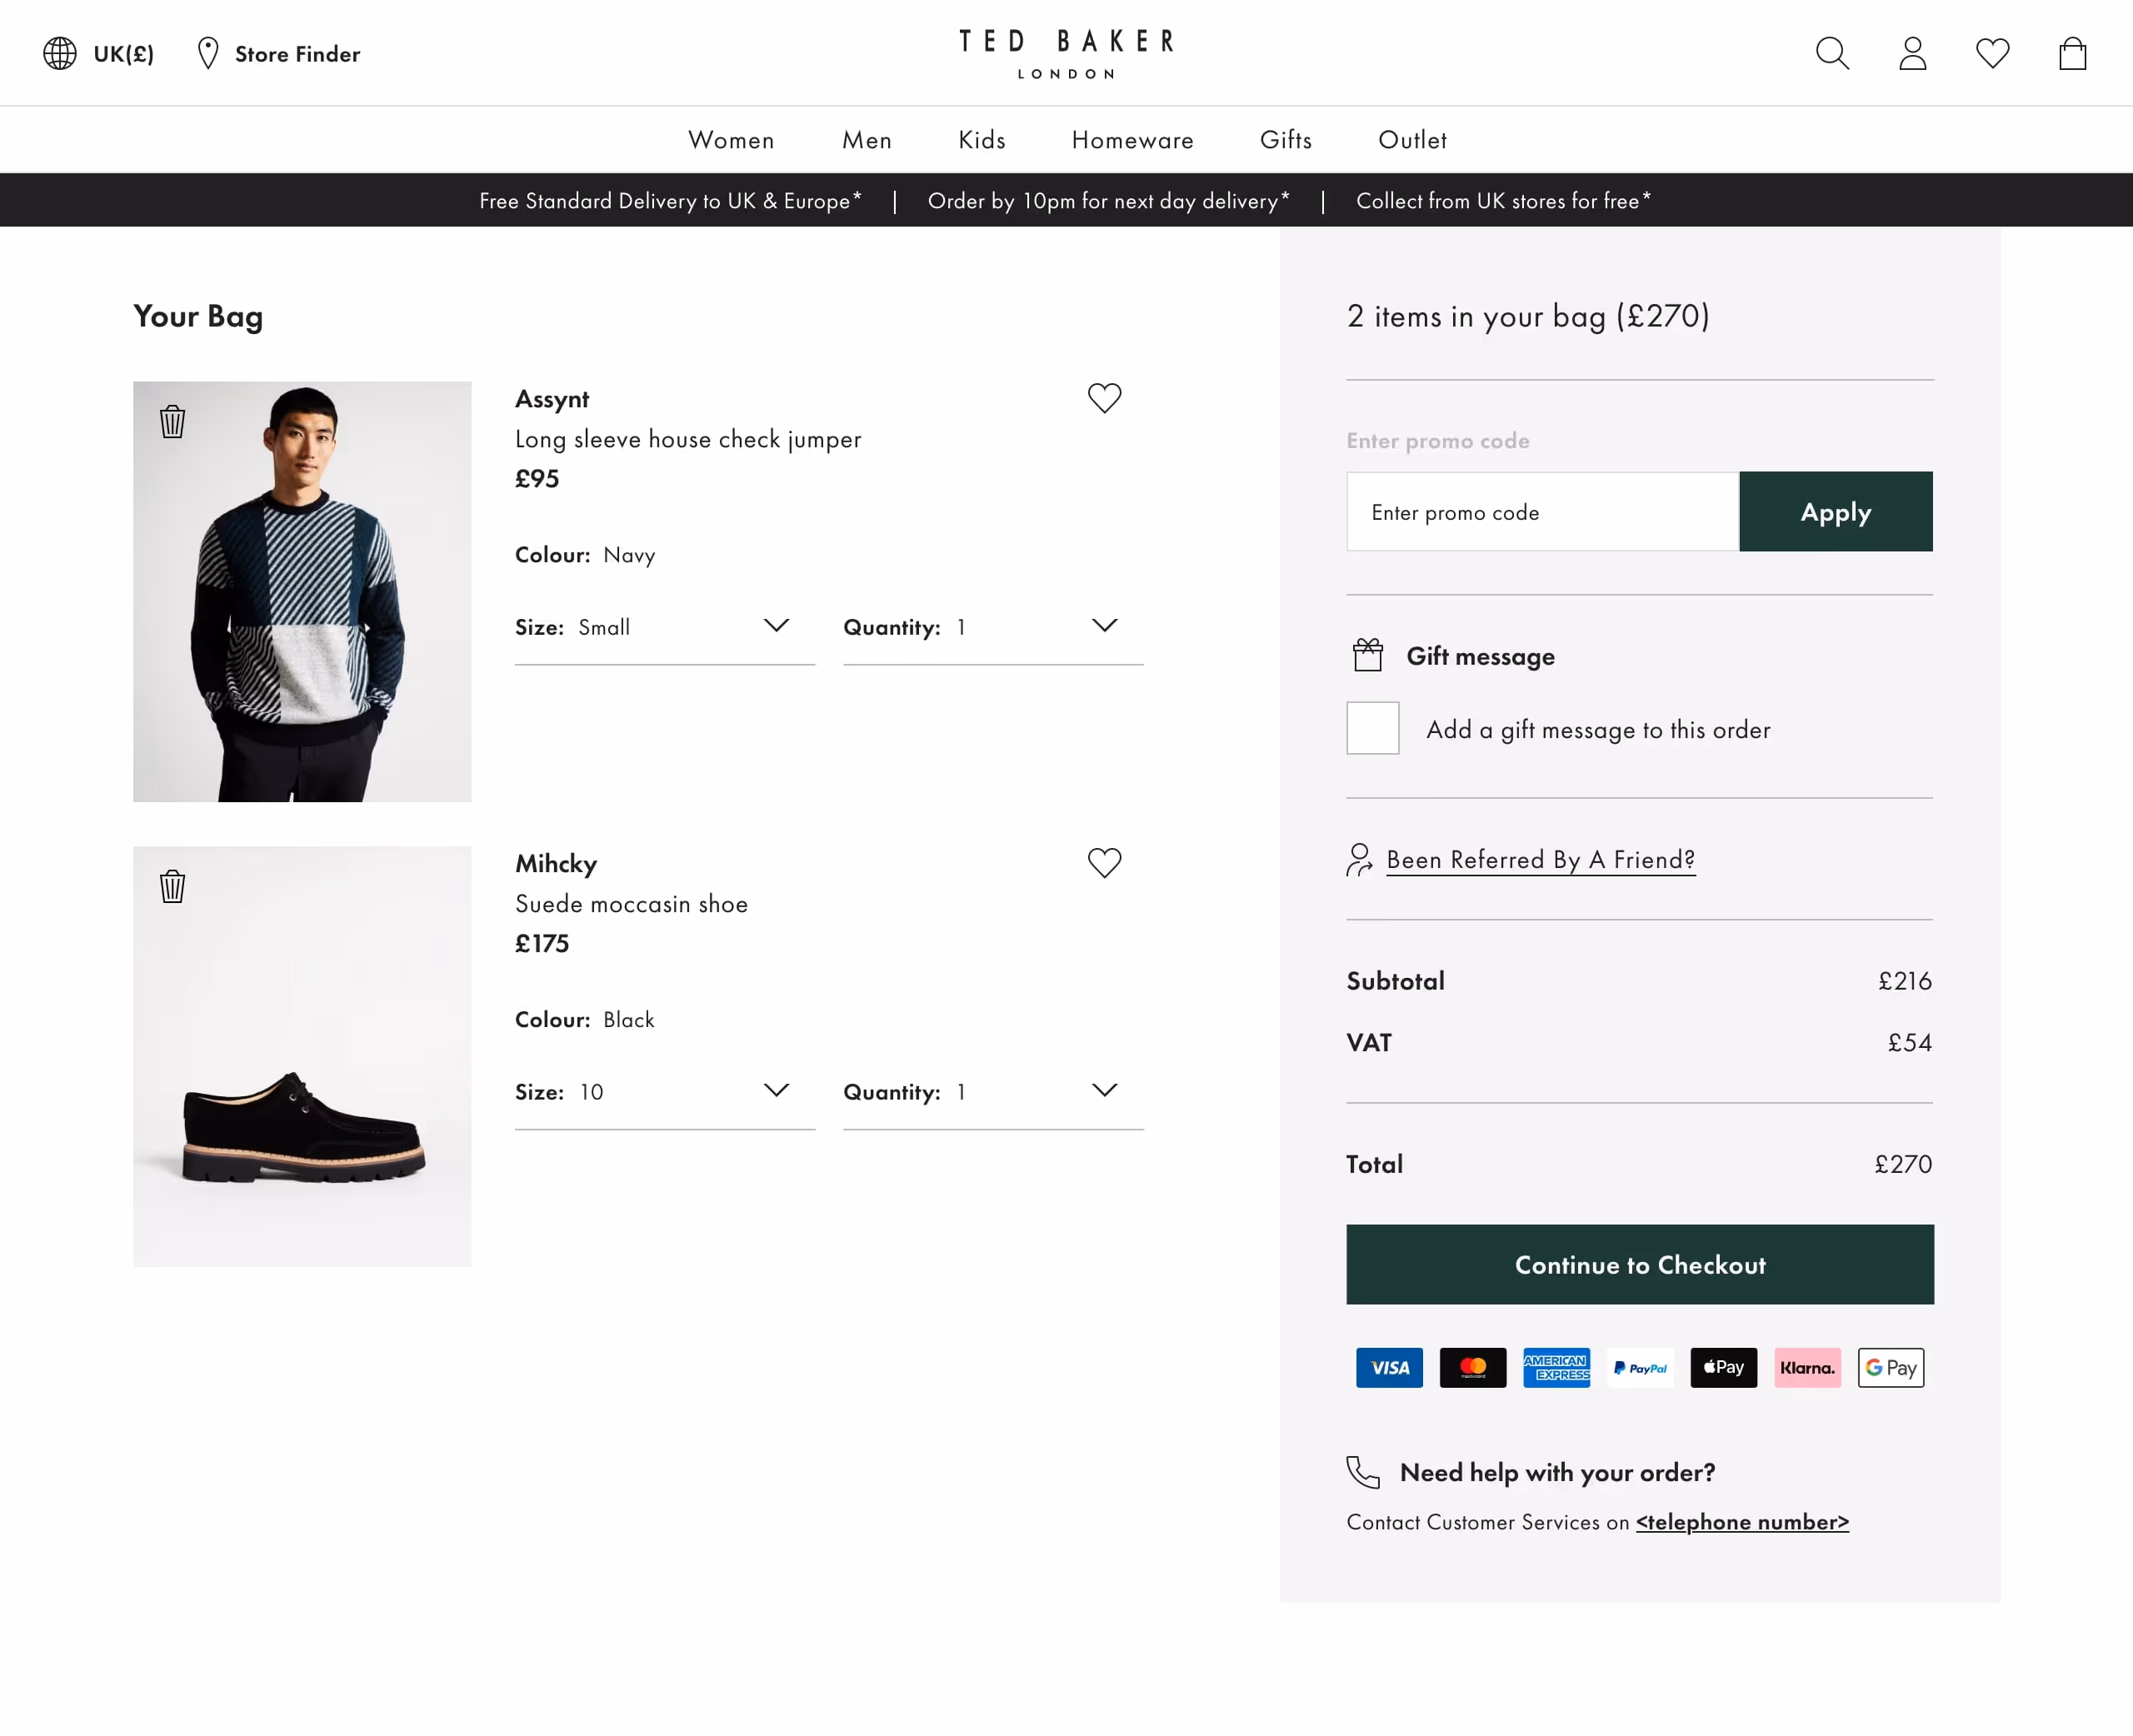Open Size dropdown for Assynt jumper
The image size is (2133, 1736).
(x=665, y=627)
